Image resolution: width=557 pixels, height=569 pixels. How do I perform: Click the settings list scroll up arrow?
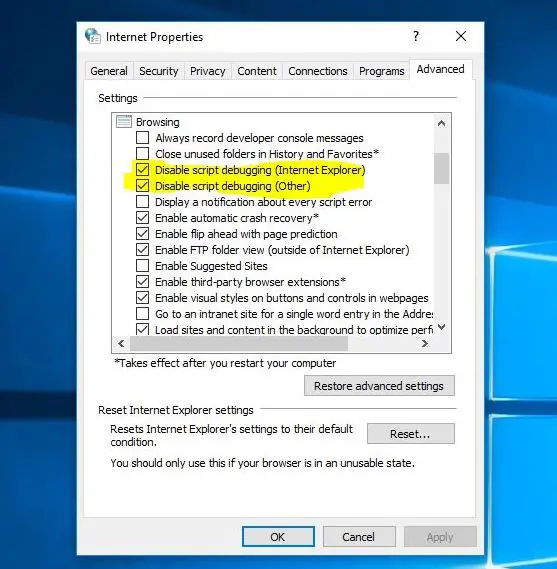[441, 123]
